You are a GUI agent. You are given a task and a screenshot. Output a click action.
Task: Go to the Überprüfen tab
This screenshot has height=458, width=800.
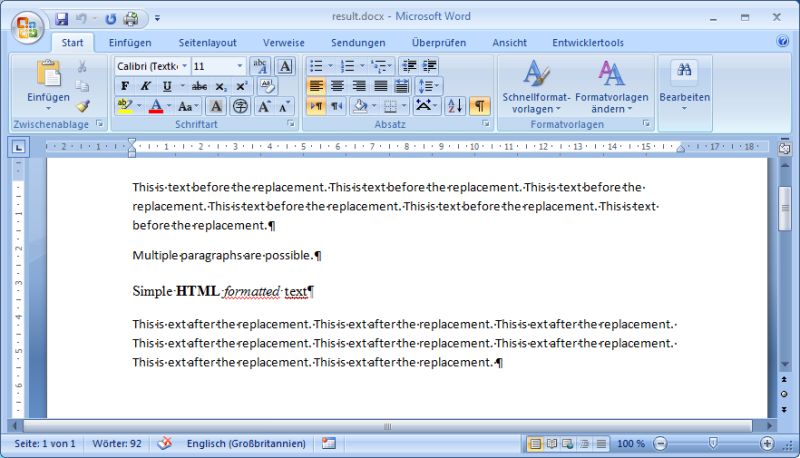439,43
